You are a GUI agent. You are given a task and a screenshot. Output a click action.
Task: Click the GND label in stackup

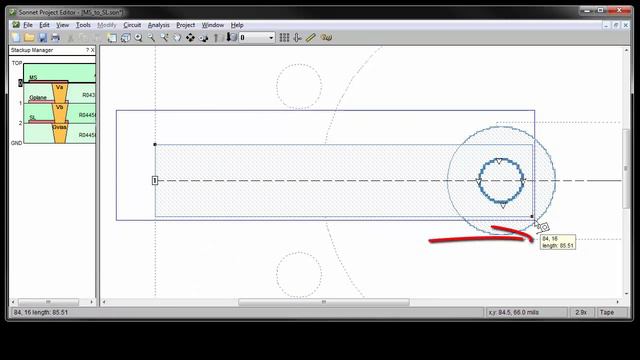tap(16, 143)
